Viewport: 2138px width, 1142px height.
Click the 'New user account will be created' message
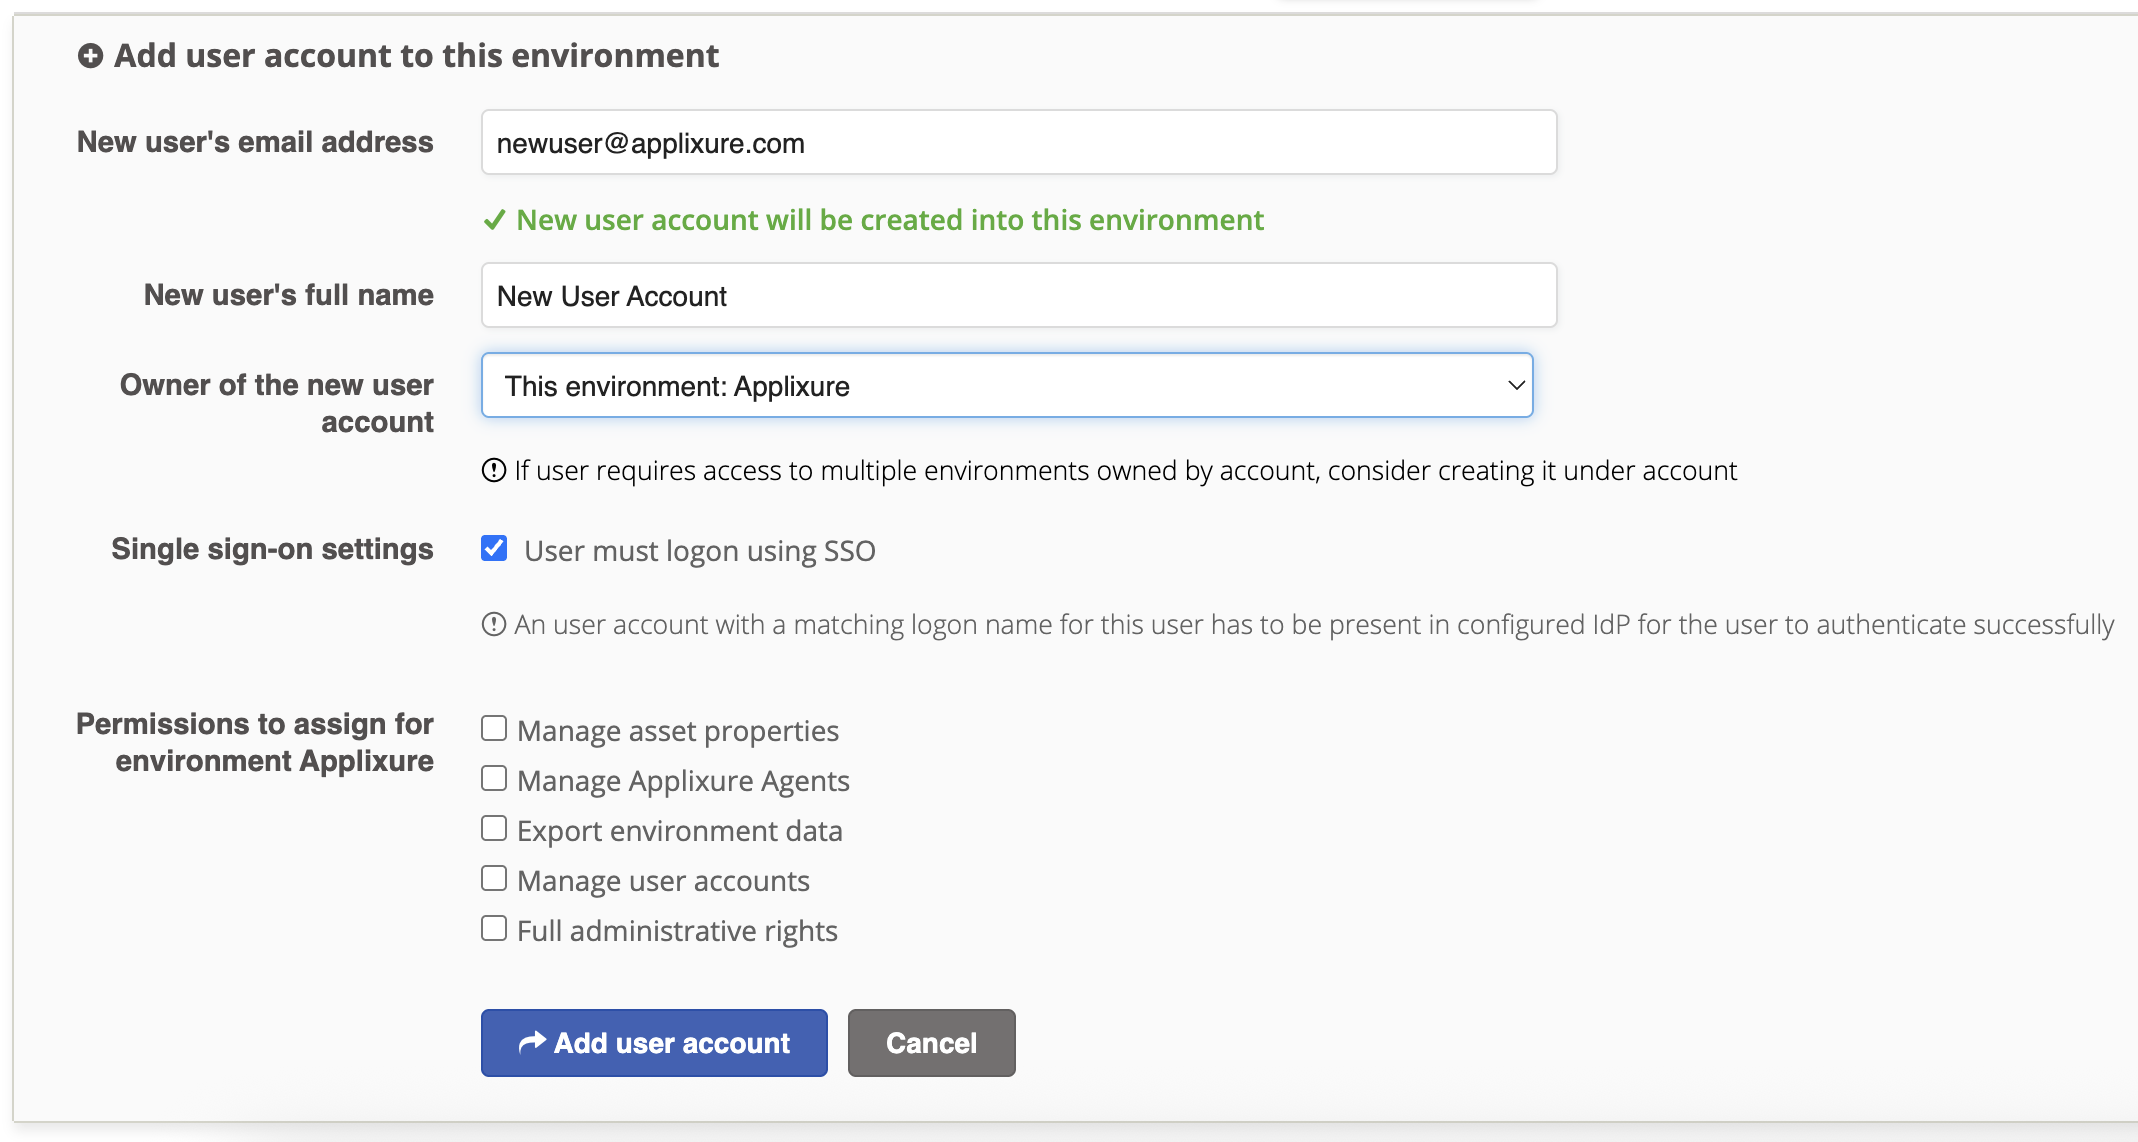(x=890, y=220)
